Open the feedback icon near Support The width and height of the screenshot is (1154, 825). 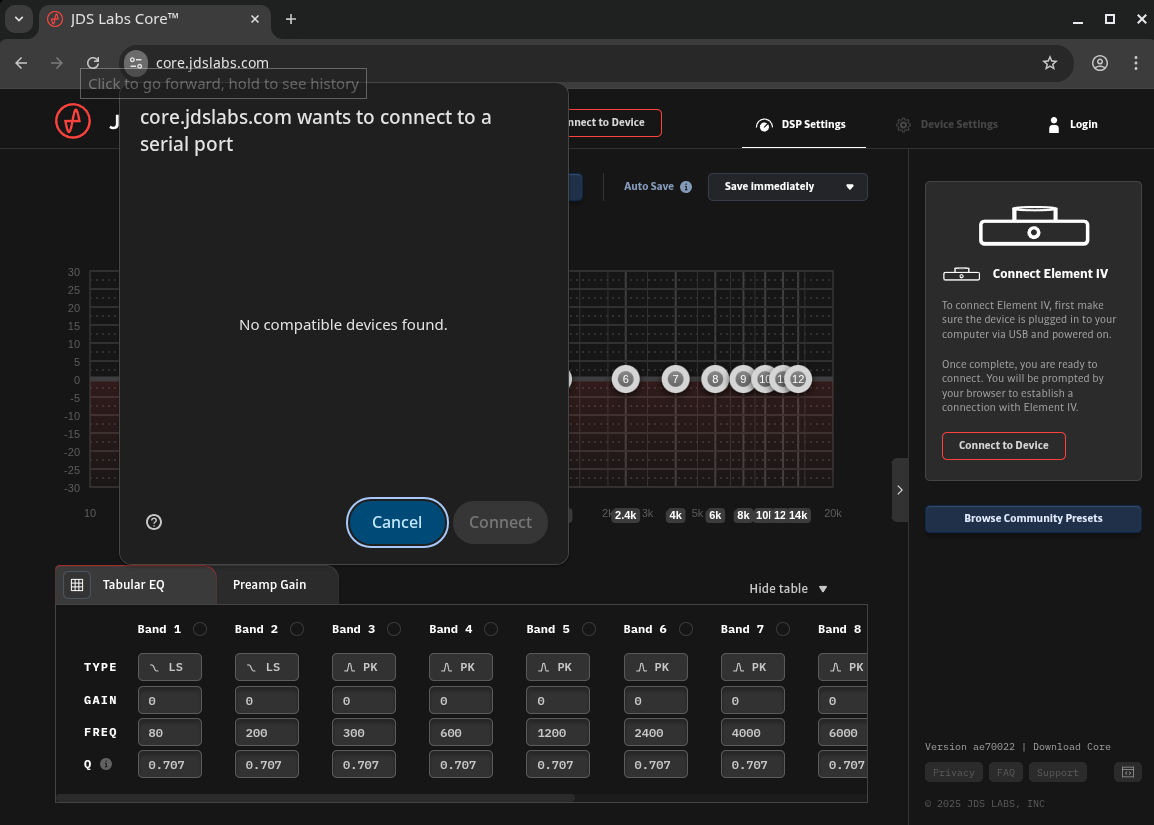(x=1128, y=772)
